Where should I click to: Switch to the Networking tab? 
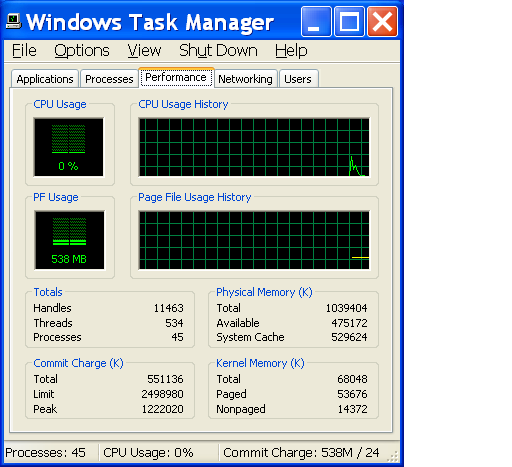pyautogui.click(x=245, y=79)
